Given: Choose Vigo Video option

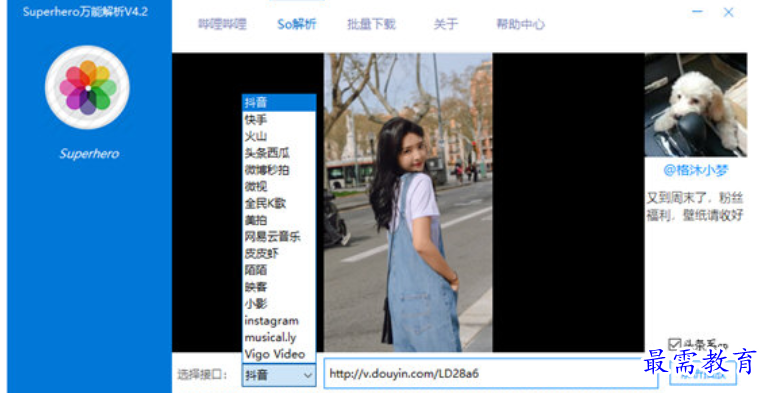Looking at the screenshot, I should tap(279, 354).
